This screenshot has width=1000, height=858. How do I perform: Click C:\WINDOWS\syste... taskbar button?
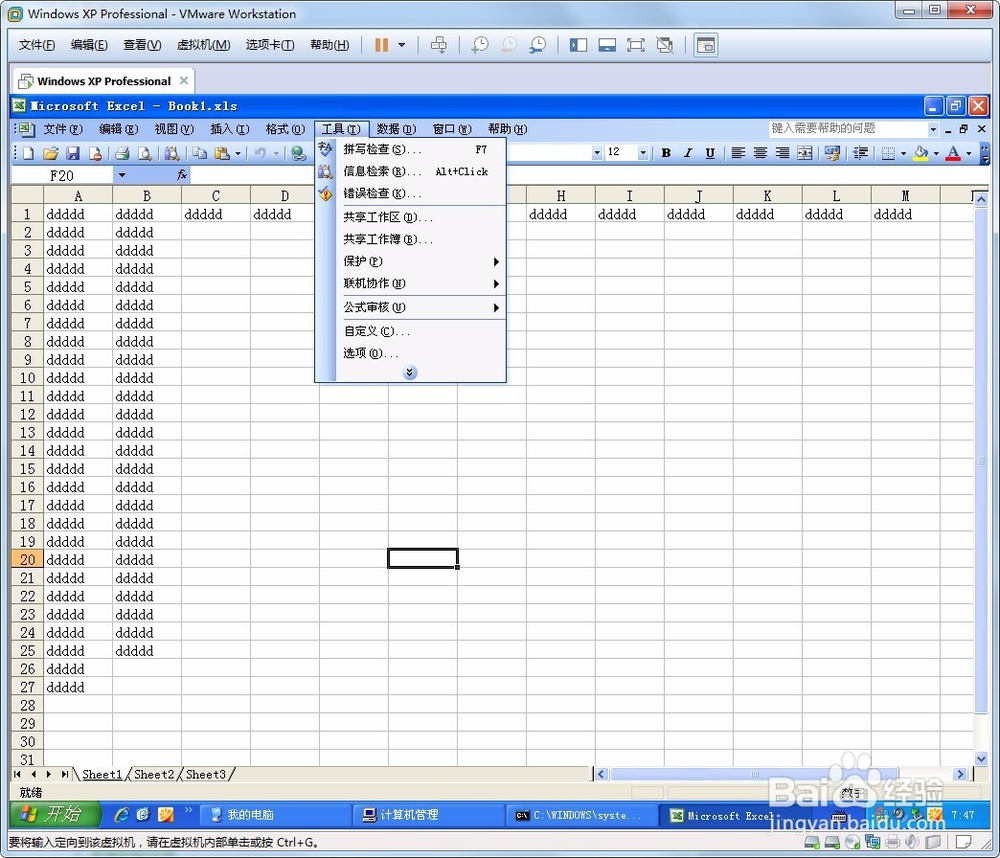click(582, 815)
